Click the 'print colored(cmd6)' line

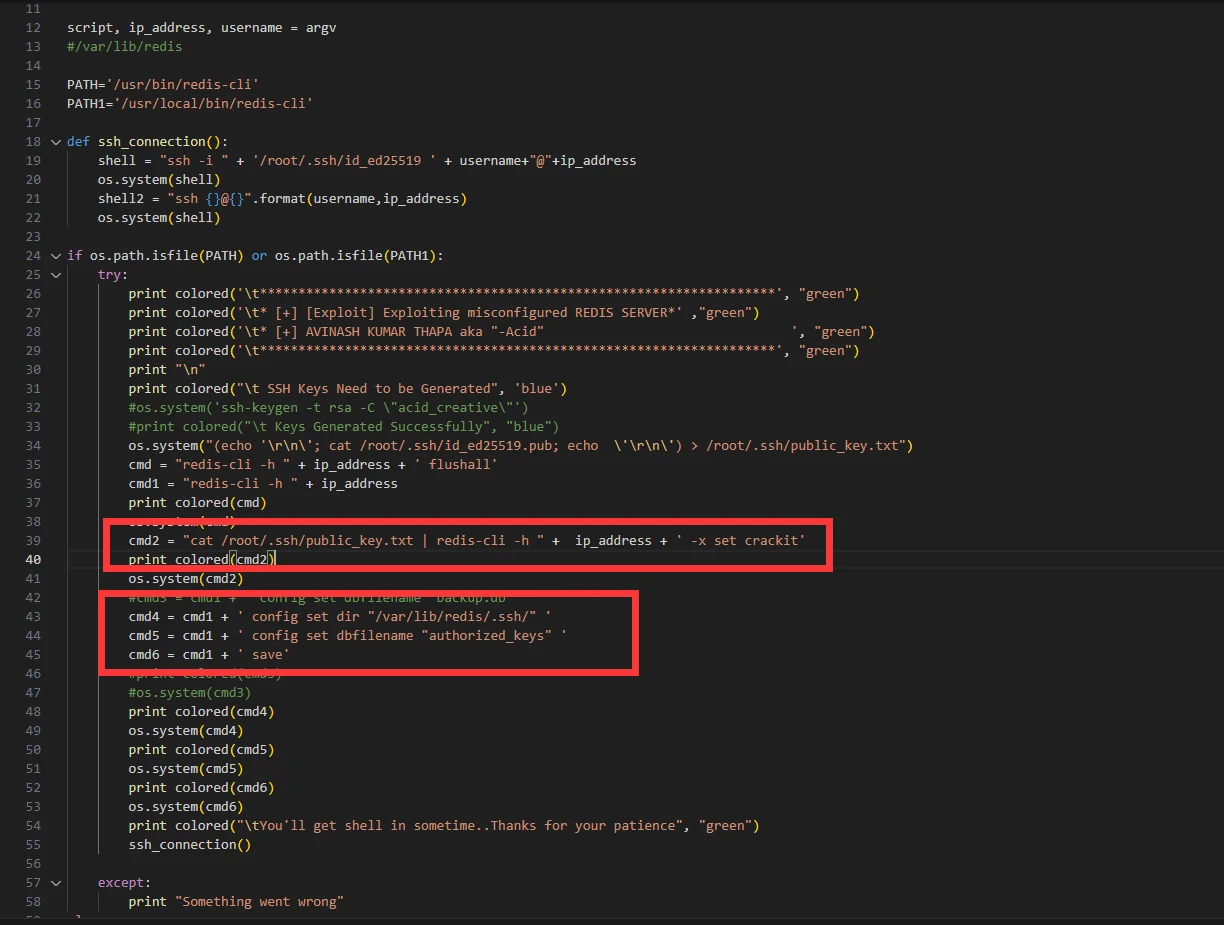[202, 787]
